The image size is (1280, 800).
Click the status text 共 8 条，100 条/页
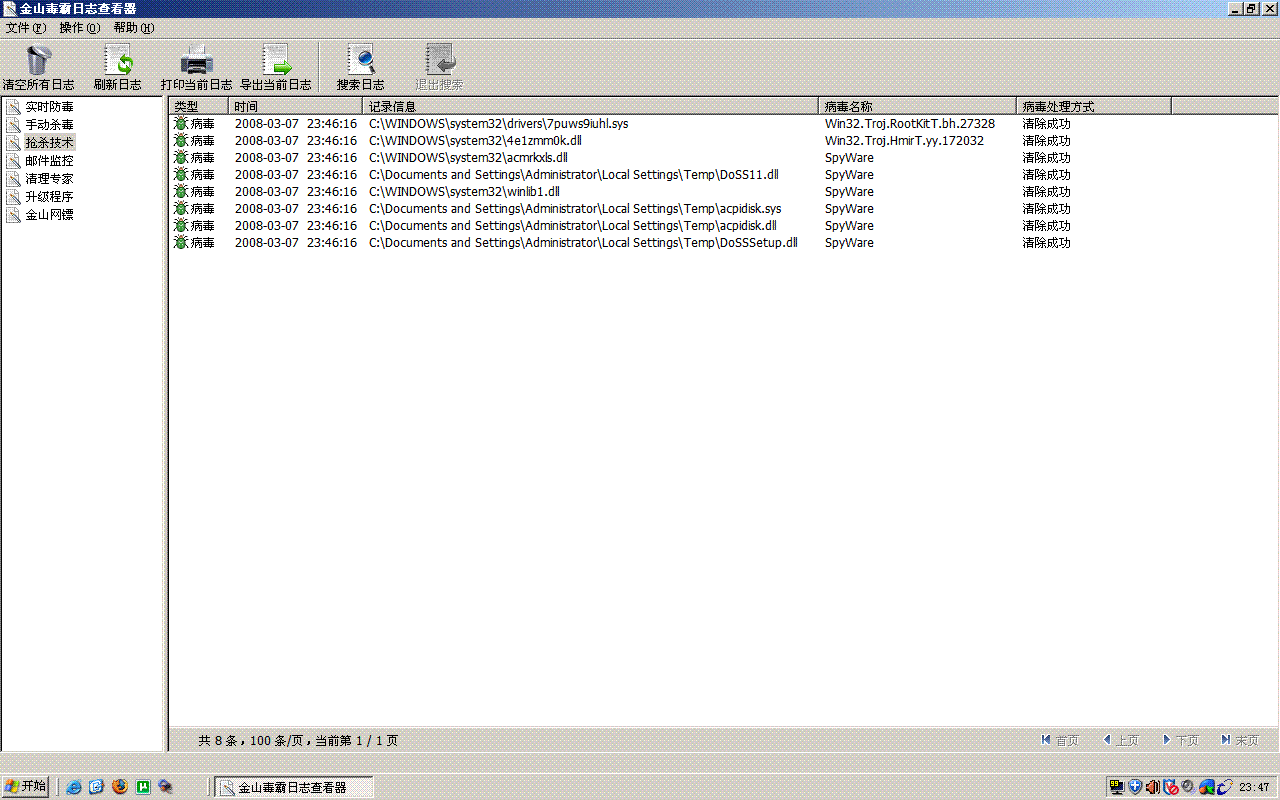pos(250,741)
